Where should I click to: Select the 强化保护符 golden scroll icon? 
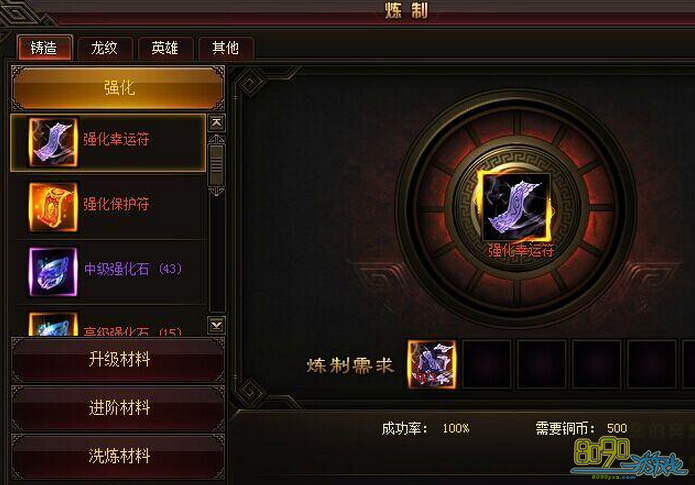click(x=53, y=207)
